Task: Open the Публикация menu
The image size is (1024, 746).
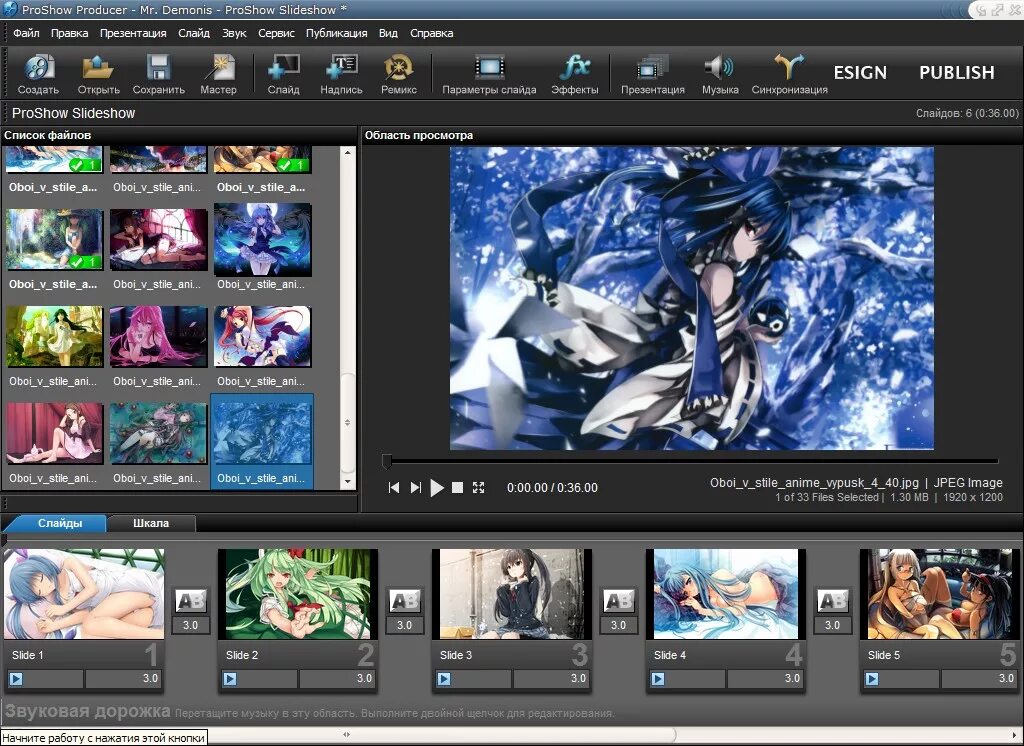Action: pyautogui.click(x=336, y=33)
